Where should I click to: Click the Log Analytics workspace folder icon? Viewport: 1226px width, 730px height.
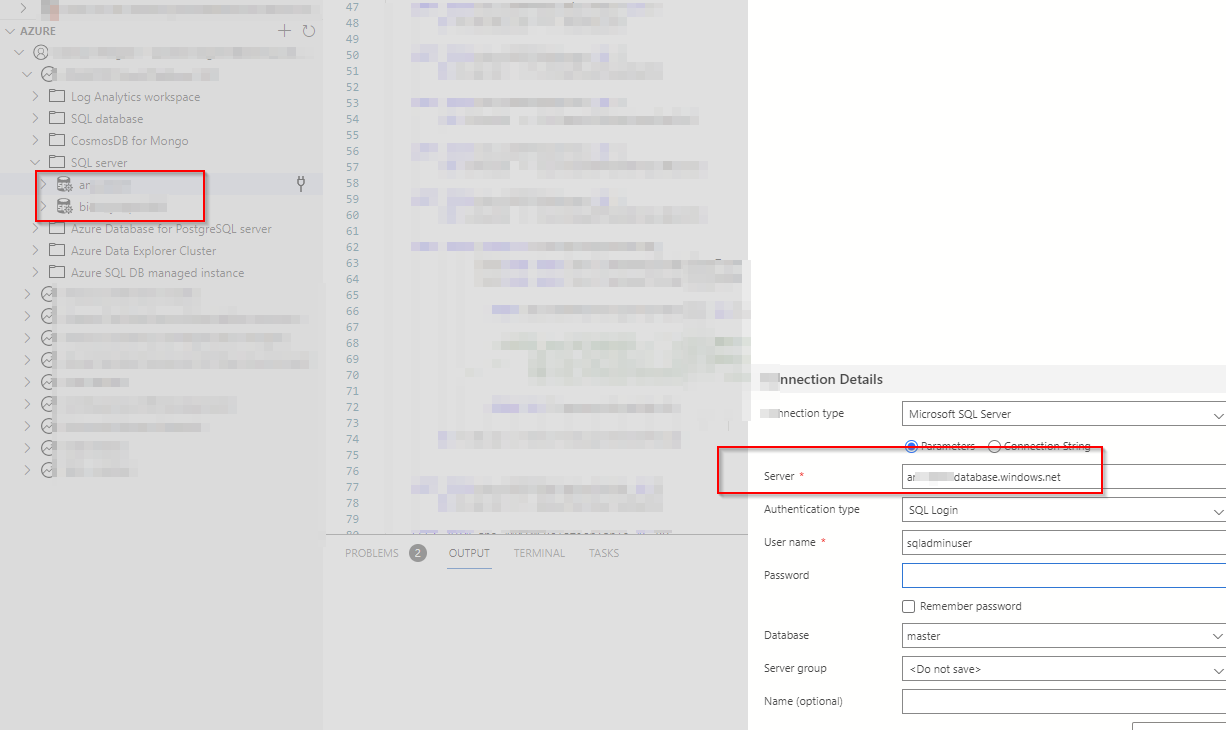tap(55, 96)
